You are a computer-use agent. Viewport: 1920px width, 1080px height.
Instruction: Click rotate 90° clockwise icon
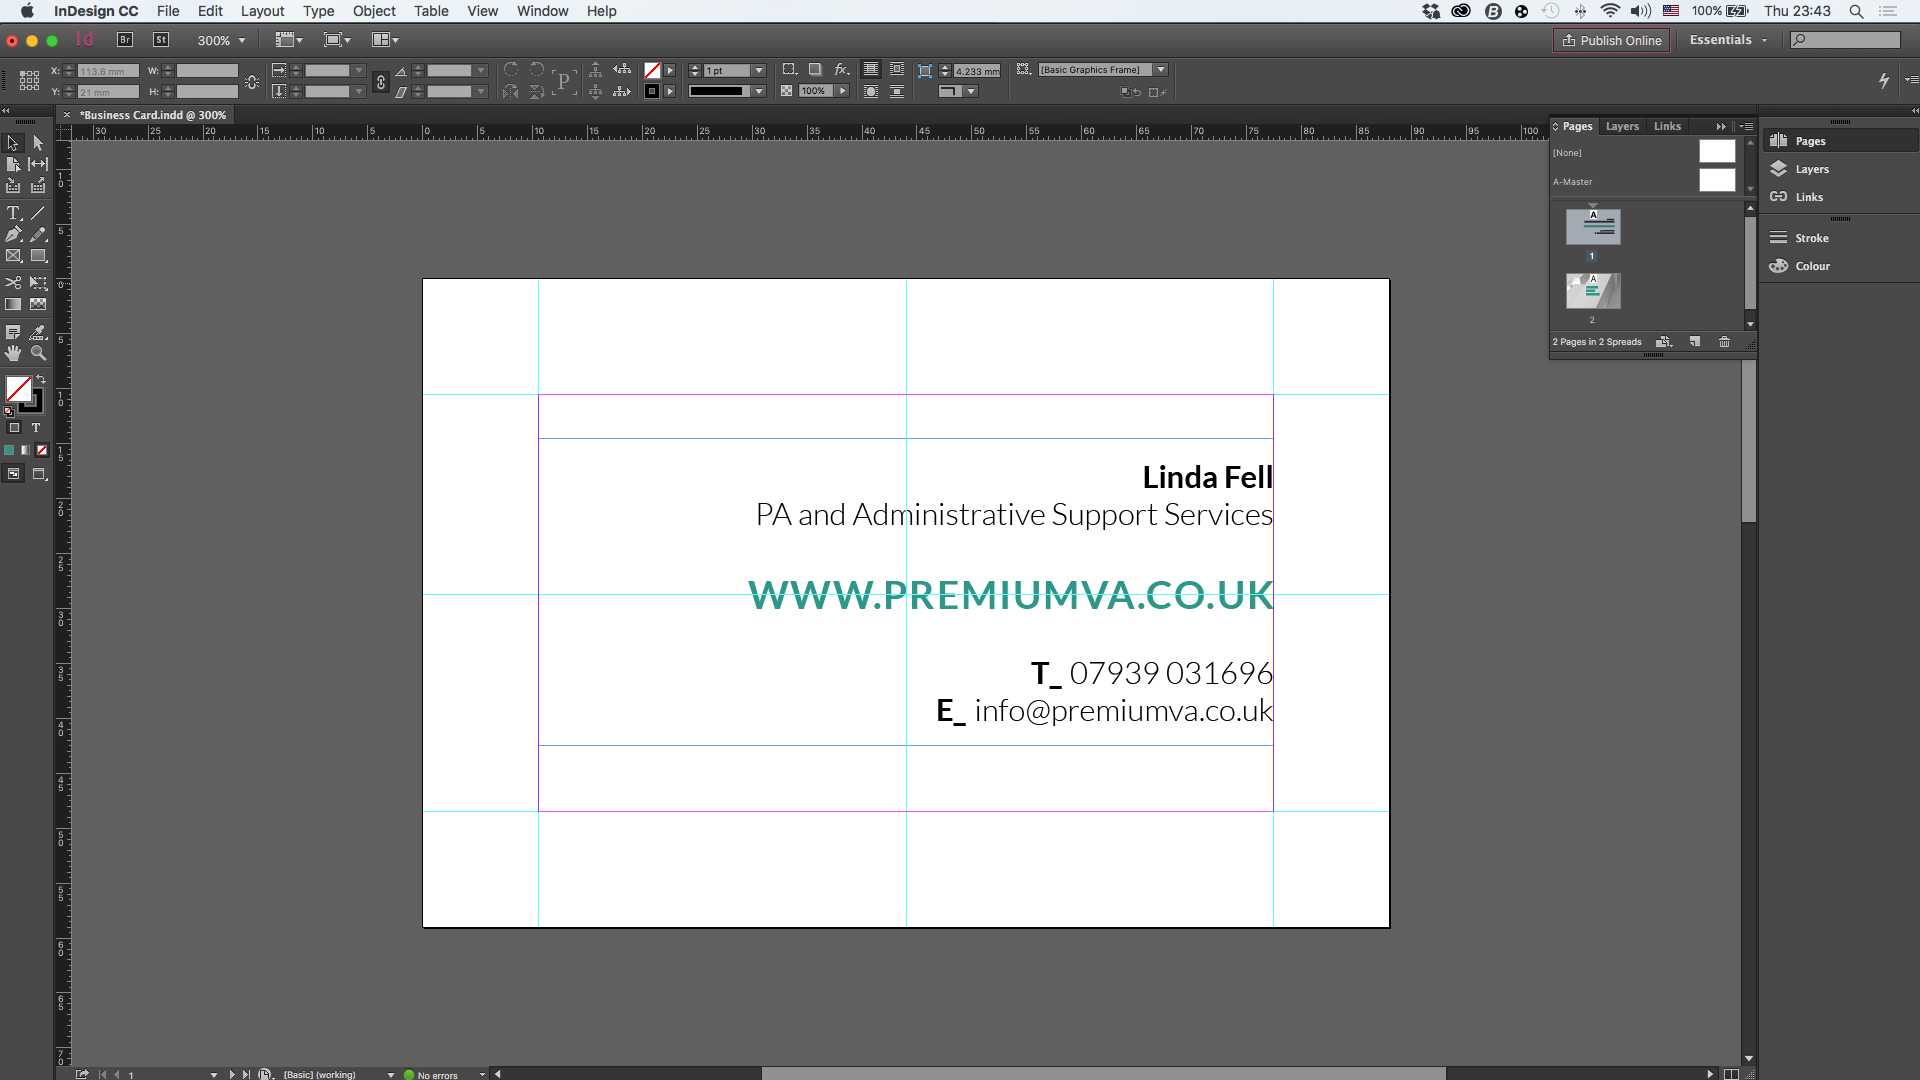[511, 69]
